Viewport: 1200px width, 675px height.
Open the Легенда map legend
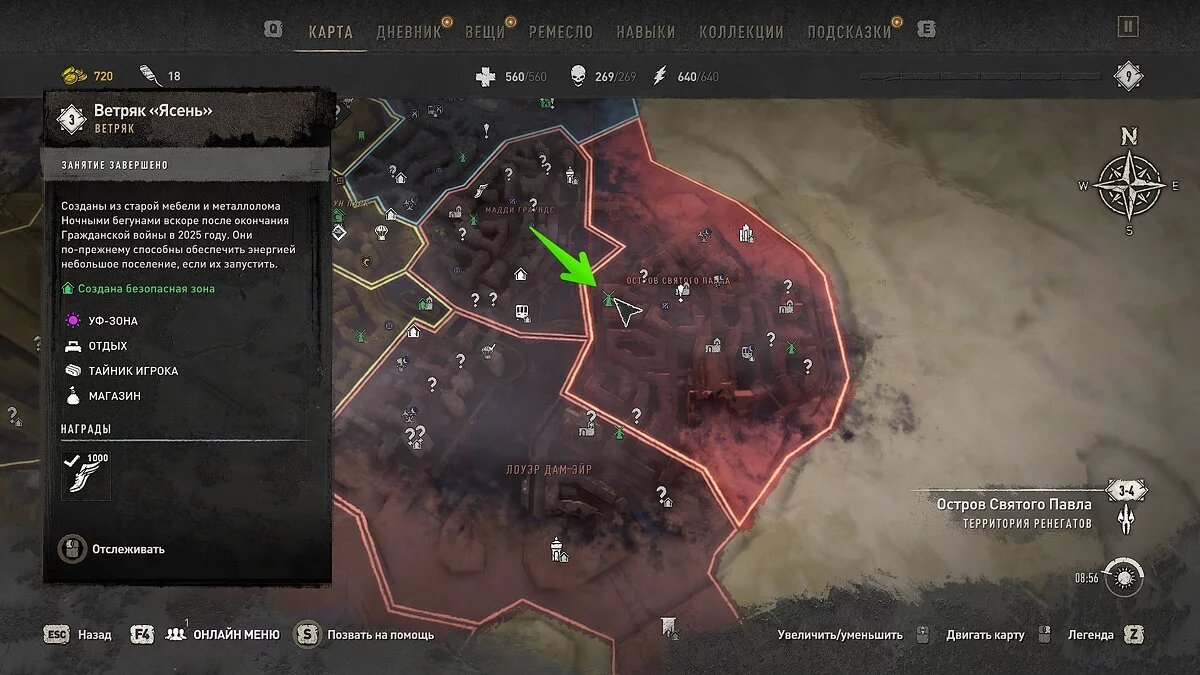[1103, 634]
